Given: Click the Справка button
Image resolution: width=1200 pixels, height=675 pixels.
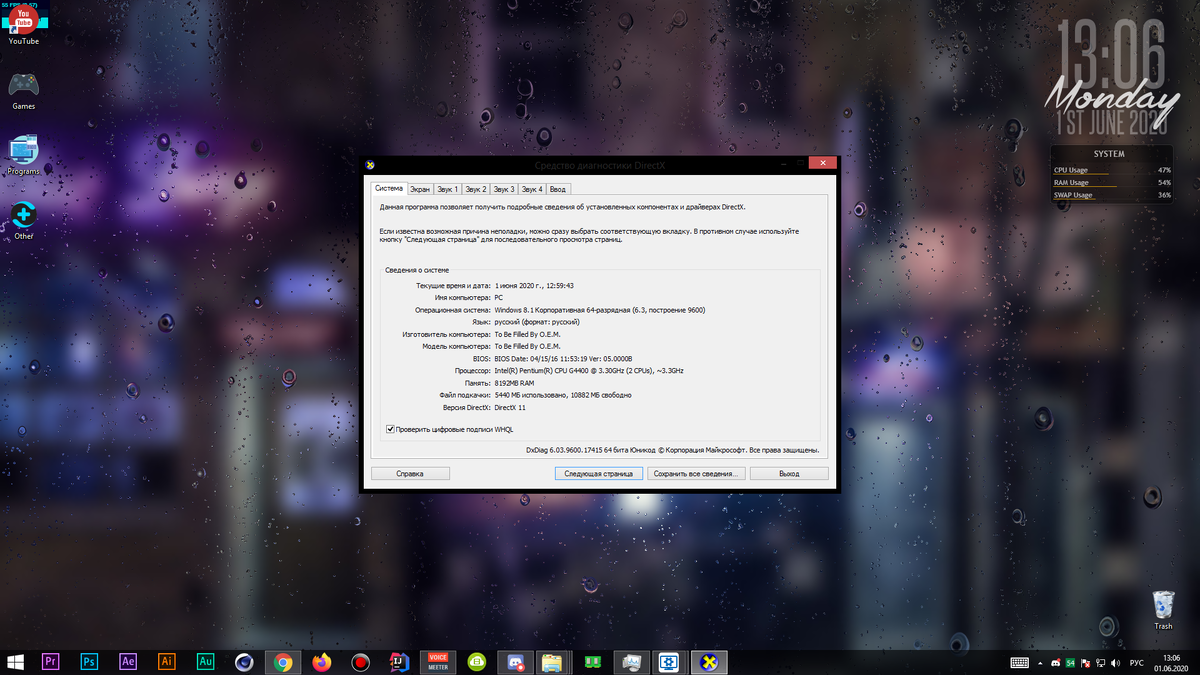Looking at the screenshot, I should [410, 473].
